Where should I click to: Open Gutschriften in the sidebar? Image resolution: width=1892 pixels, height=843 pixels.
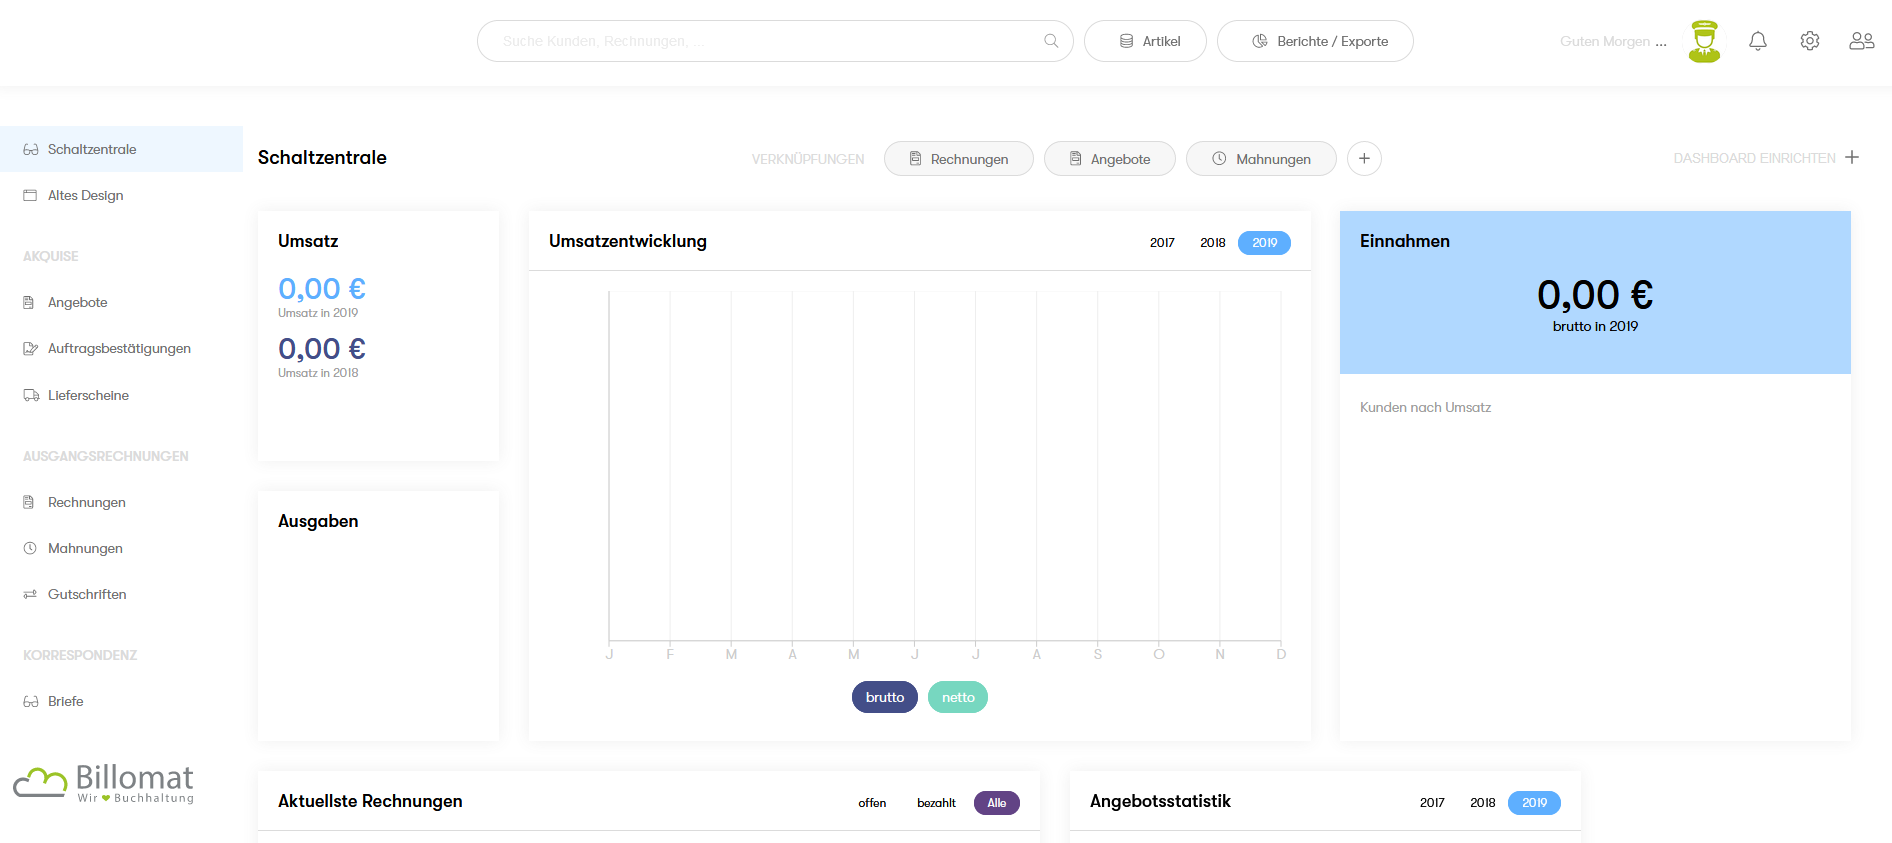87,594
